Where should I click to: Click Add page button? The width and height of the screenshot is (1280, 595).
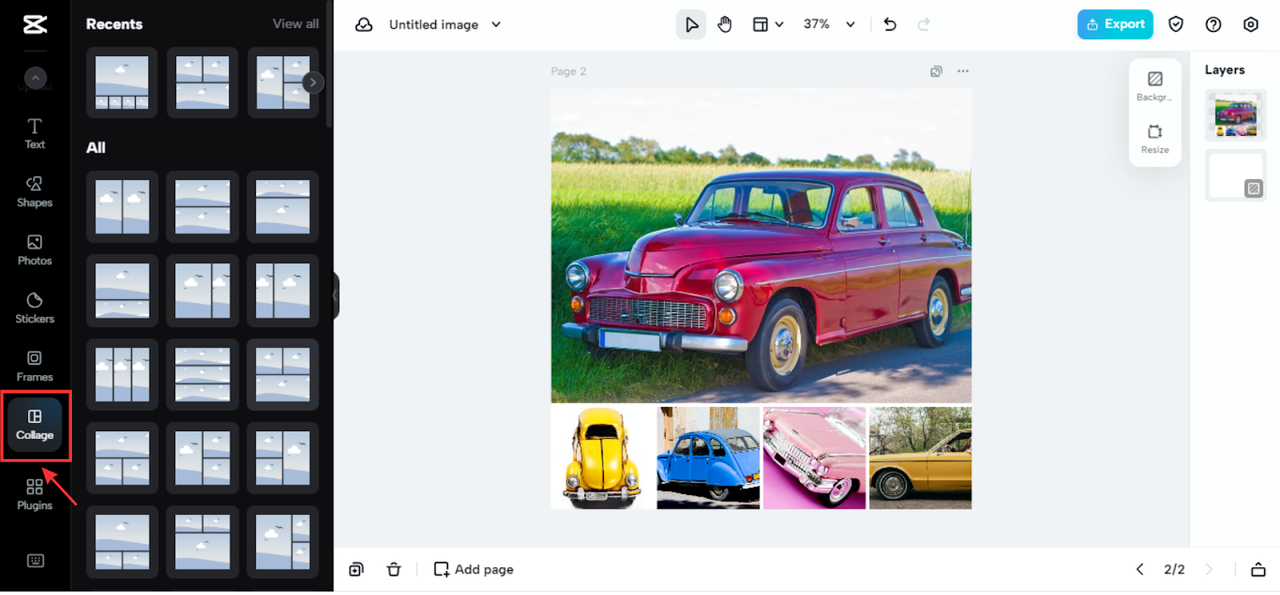coord(474,569)
